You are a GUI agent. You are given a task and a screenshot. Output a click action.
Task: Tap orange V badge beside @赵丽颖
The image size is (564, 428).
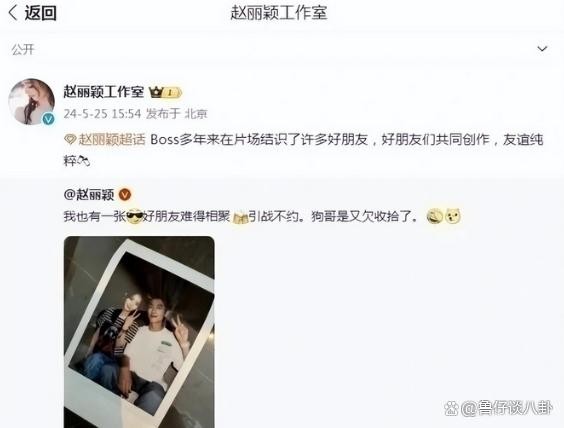[x=124, y=195]
